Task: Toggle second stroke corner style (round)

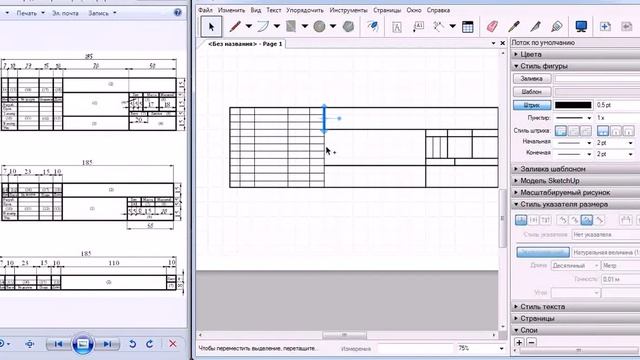Action: (x=573, y=131)
